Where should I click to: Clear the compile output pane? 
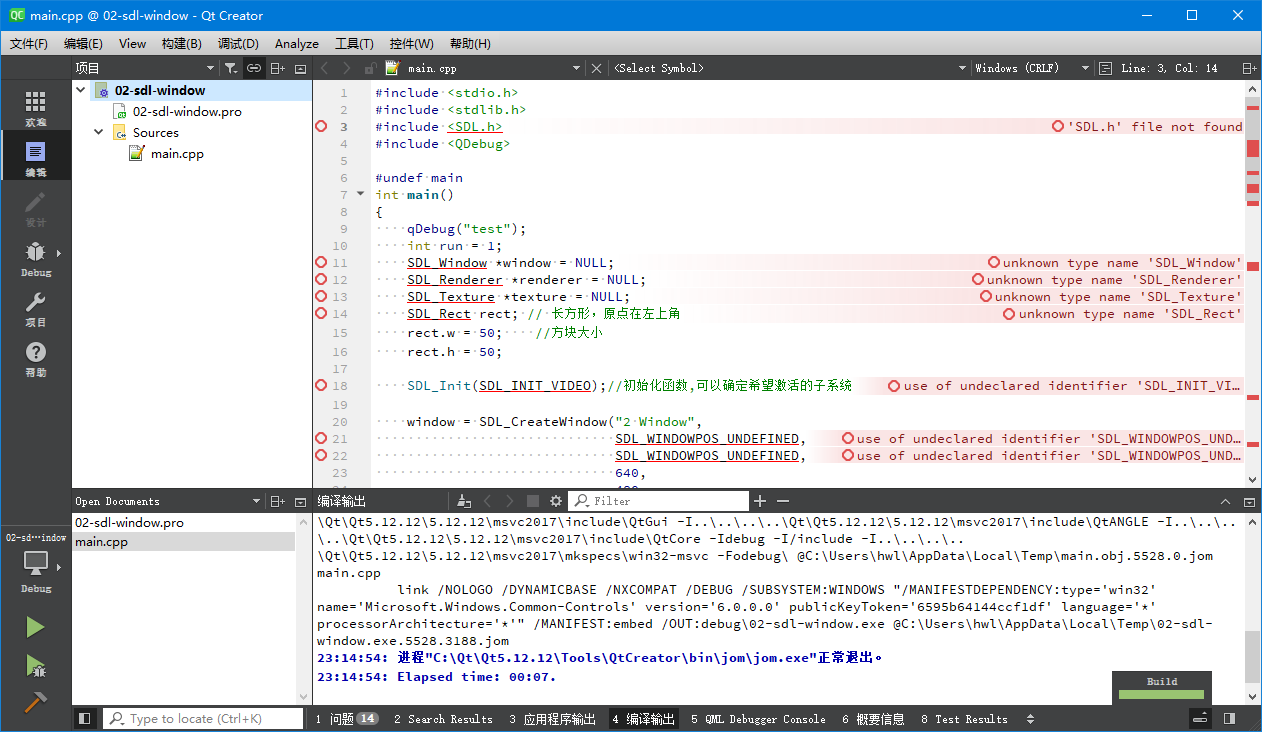tap(464, 501)
